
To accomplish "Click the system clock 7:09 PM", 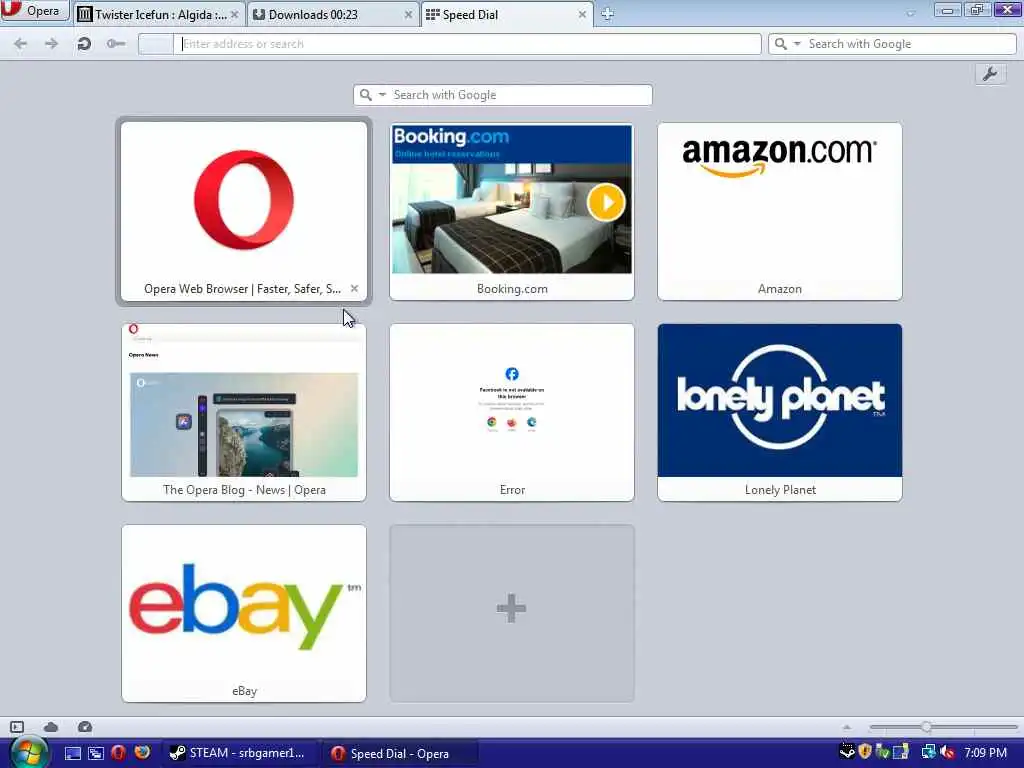I will click(985, 753).
